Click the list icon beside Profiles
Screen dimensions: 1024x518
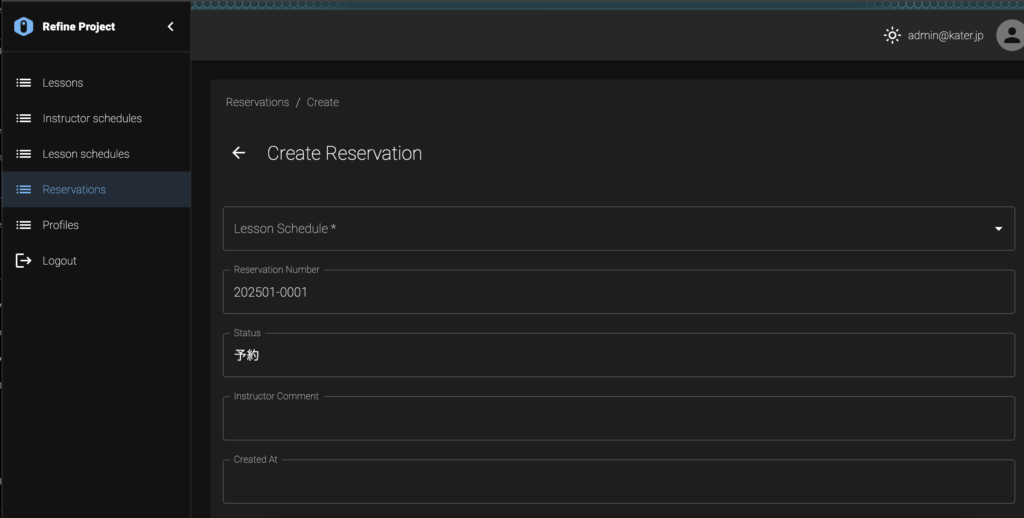tap(24, 225)
